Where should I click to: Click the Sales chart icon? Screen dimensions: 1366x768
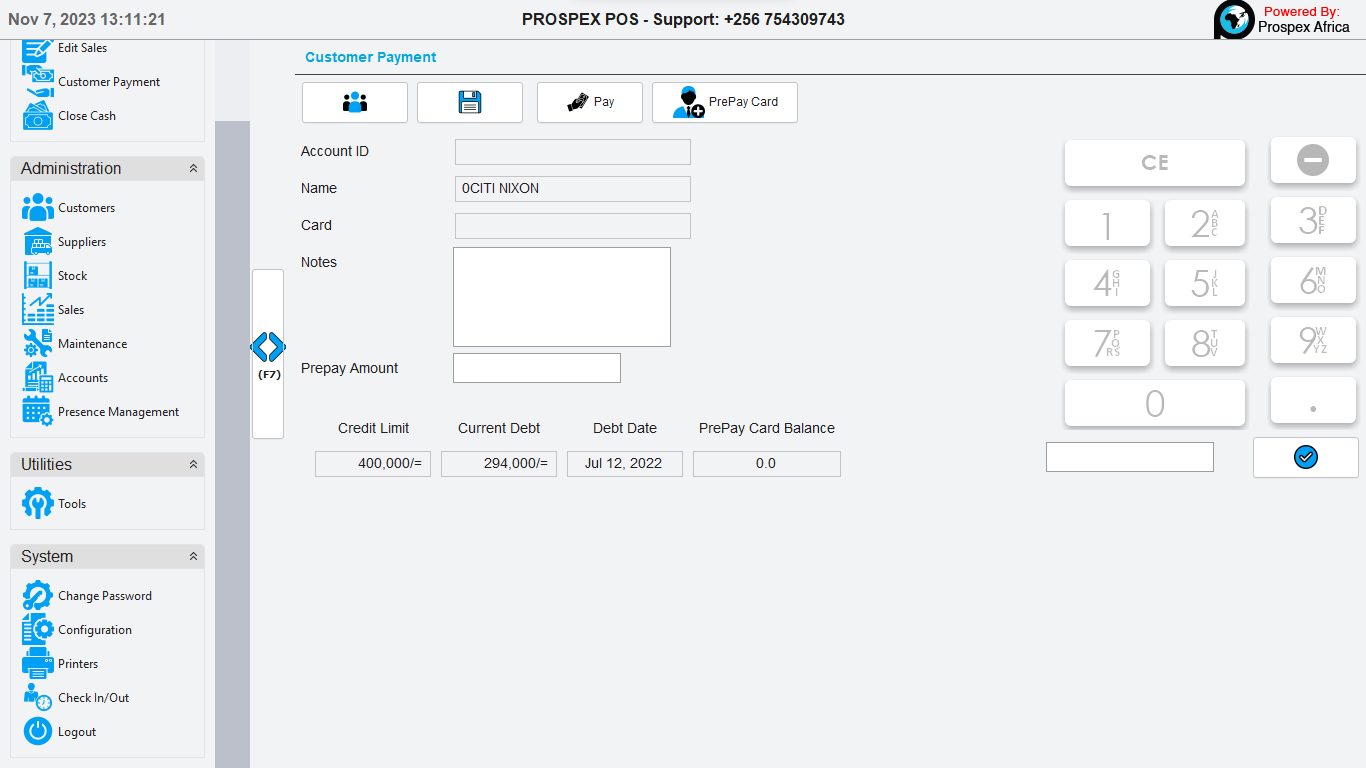(38, 310)
